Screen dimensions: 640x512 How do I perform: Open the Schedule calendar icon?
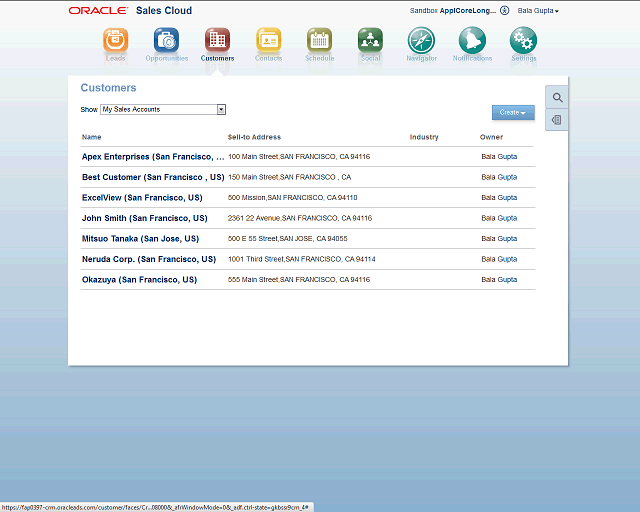point(320,40)
